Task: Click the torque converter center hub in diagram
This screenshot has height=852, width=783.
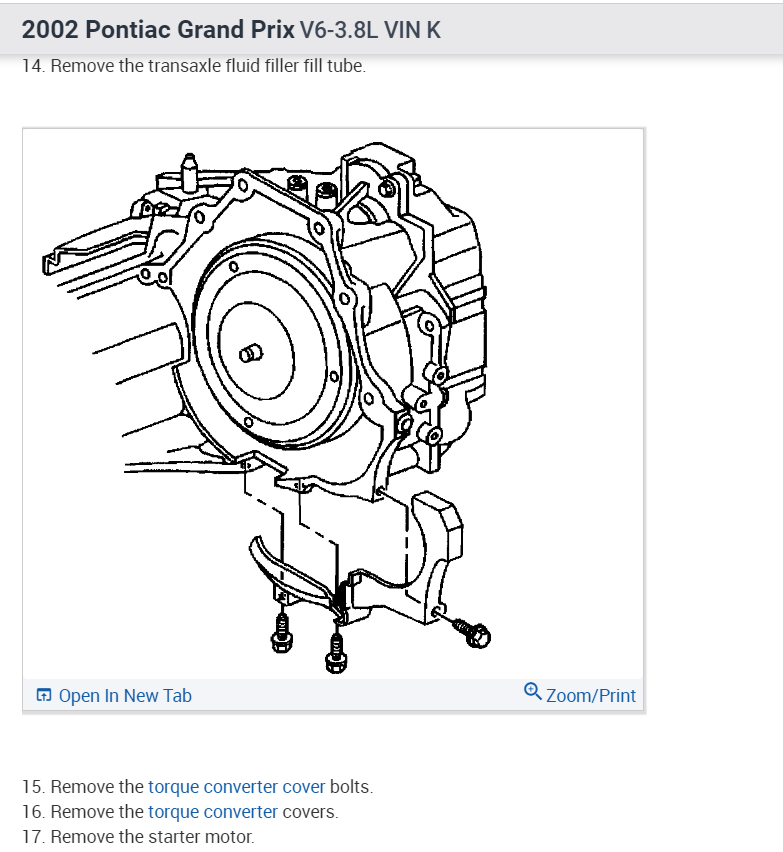Action: point(251,354)
